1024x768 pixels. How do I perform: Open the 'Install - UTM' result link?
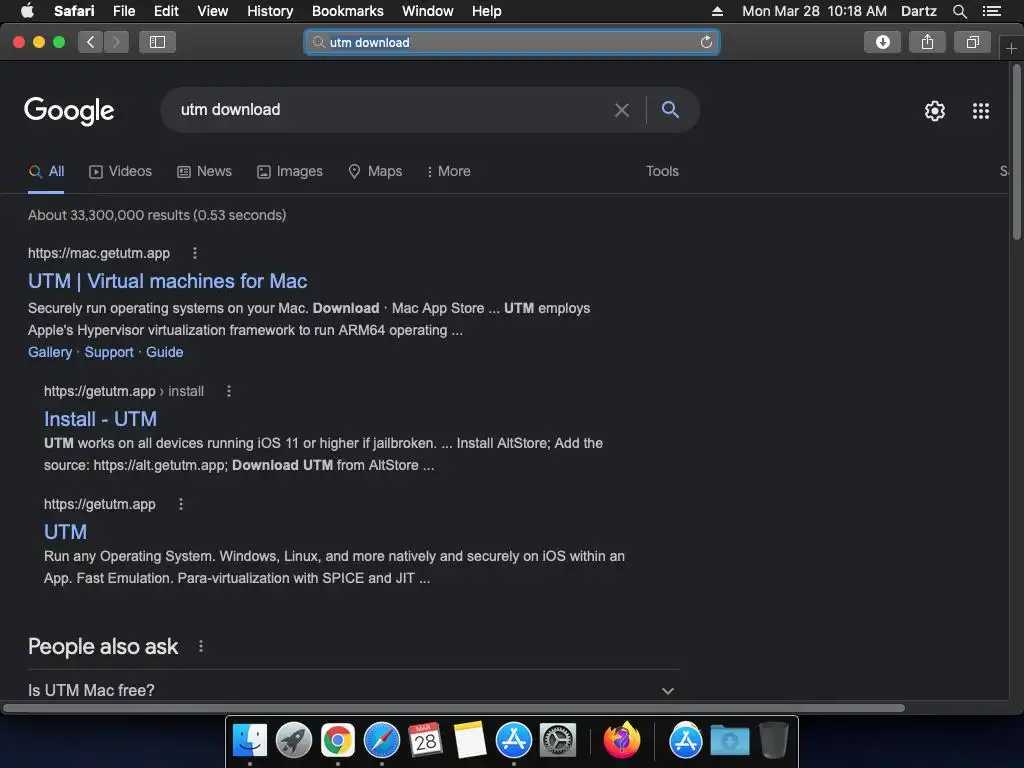(x=100, y=419)
